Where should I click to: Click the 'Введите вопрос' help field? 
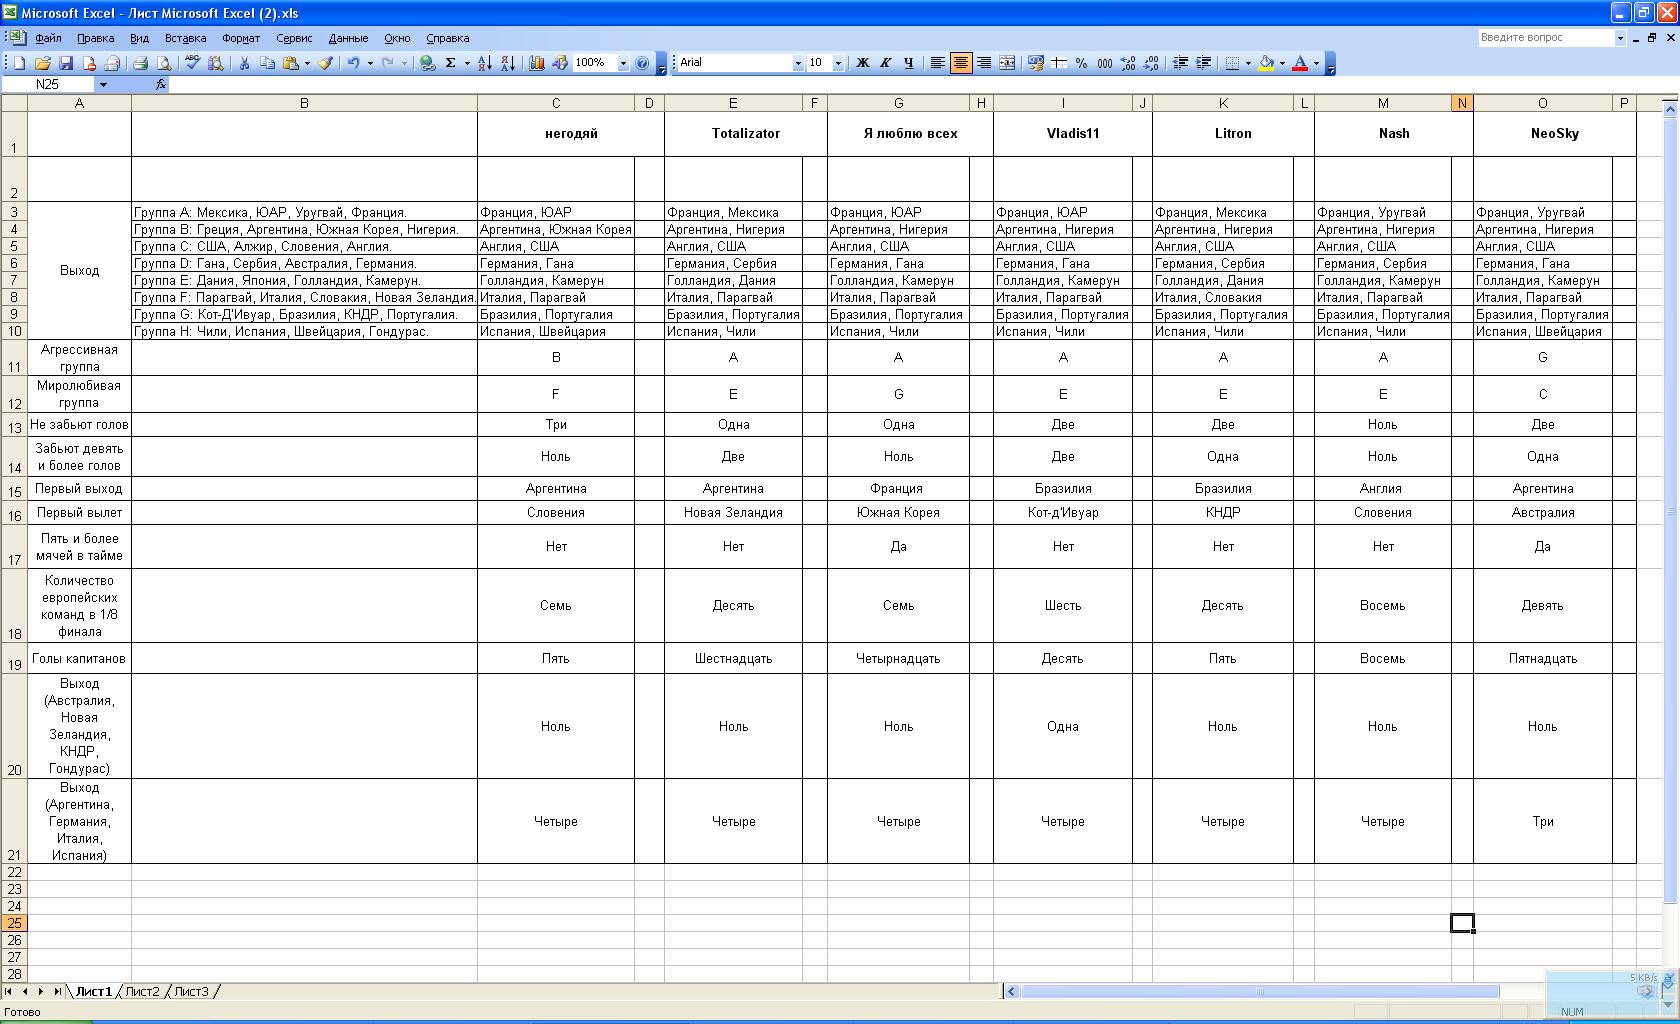pyautogui.click(x=1545, y=38)
